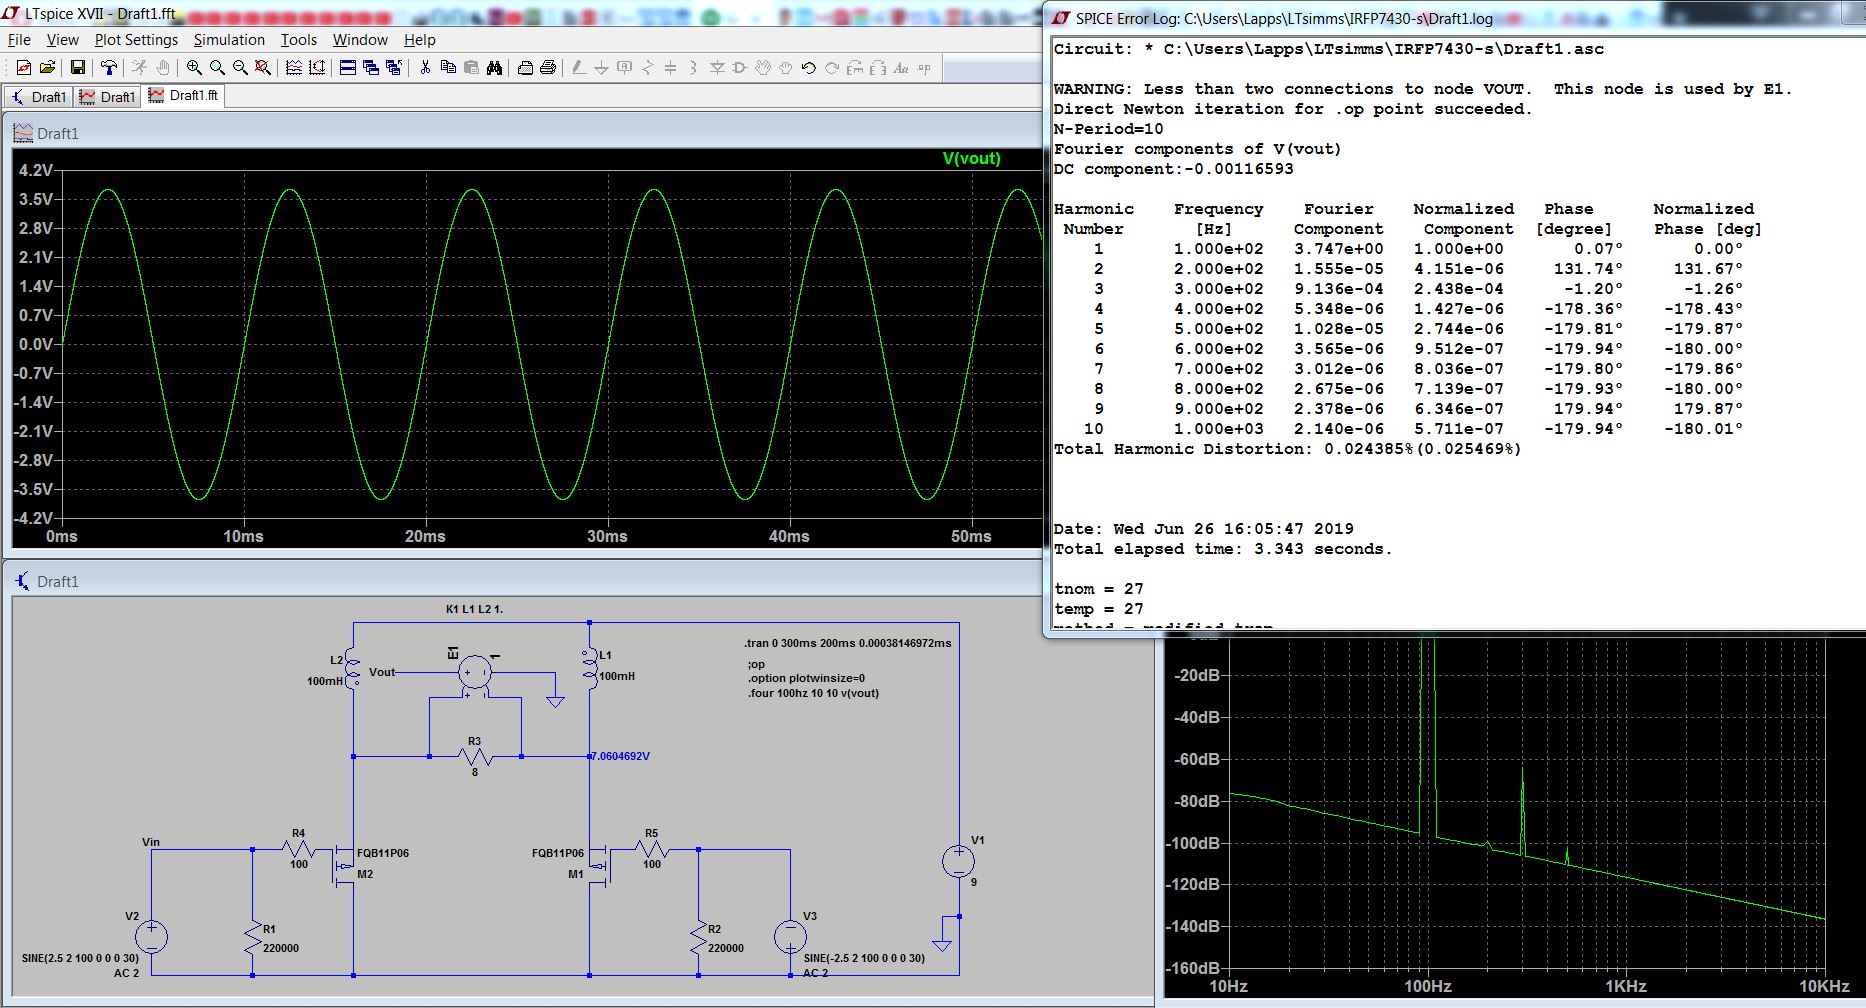
Task: Click the SINE(2.5 2 100 0 0 0 30) text of V2
Action: [x=80, y=958]
